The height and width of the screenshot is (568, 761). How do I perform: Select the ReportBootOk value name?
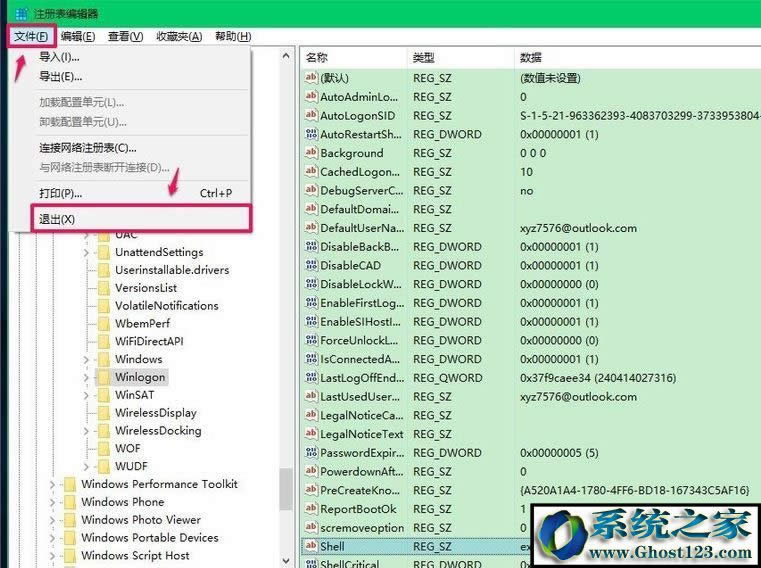[x=358, y=509]
